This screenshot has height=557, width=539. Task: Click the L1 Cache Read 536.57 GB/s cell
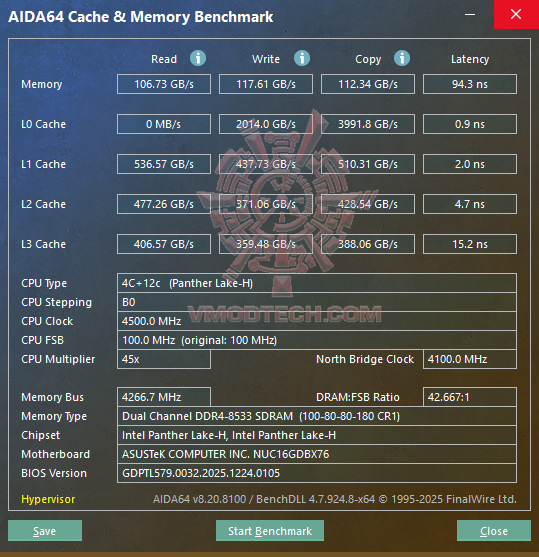[x=164, y=164]
